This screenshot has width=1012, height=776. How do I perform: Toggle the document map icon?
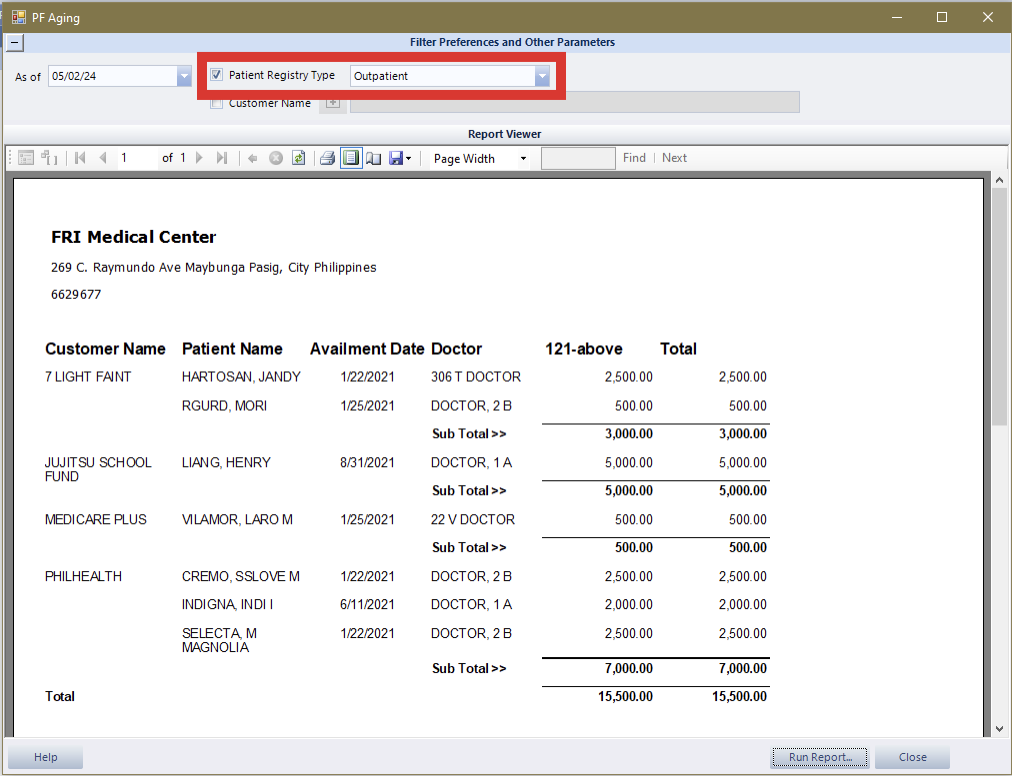click(26, 158)
